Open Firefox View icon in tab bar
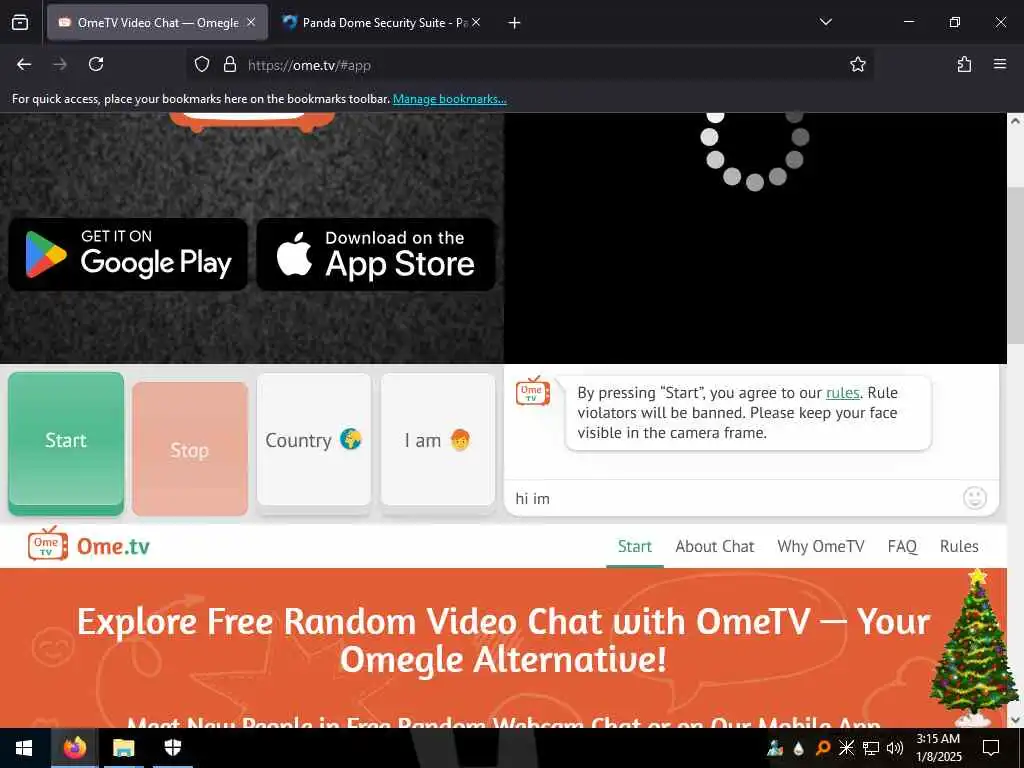The image size is (1024, 768). pyautogui.click(x=20, y=22)
